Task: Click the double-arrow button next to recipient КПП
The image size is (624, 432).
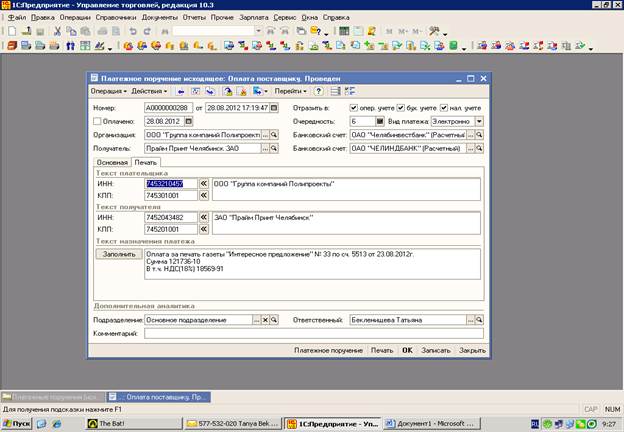Action: tap(203, 228)
